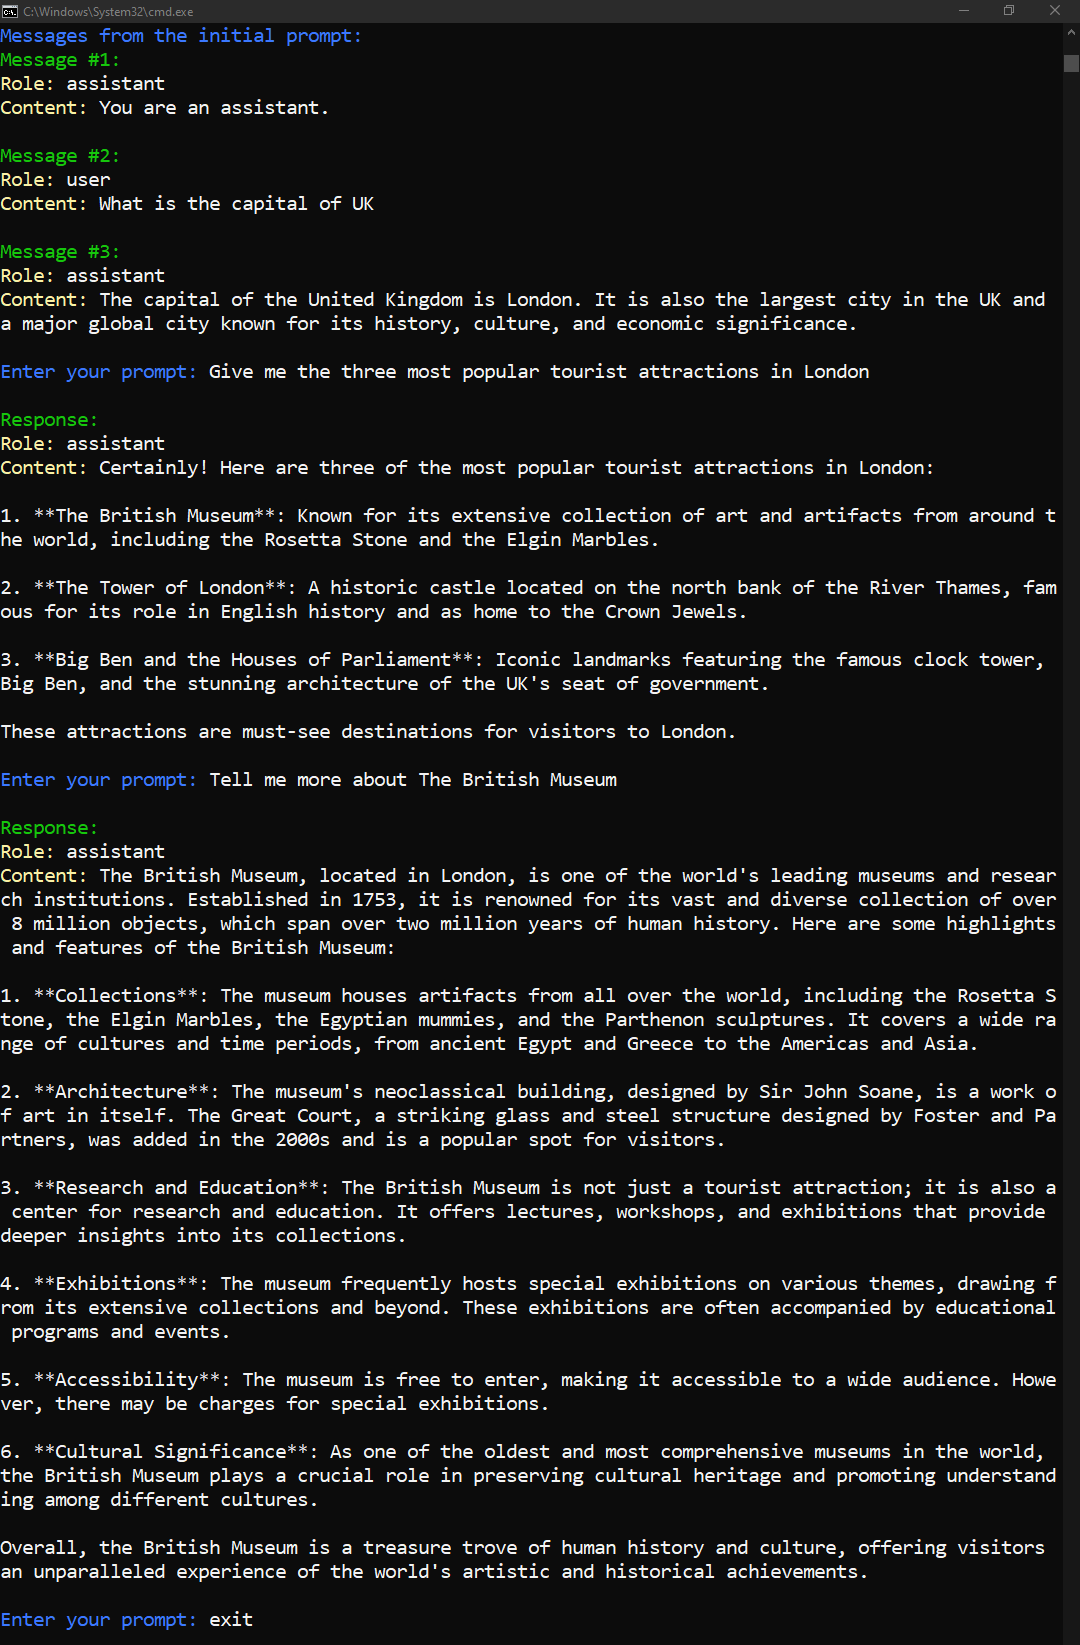Click the 'Tell me more about The British Museum' prompt
This screenshot has height=1645, width=1080.
(413, 780)
